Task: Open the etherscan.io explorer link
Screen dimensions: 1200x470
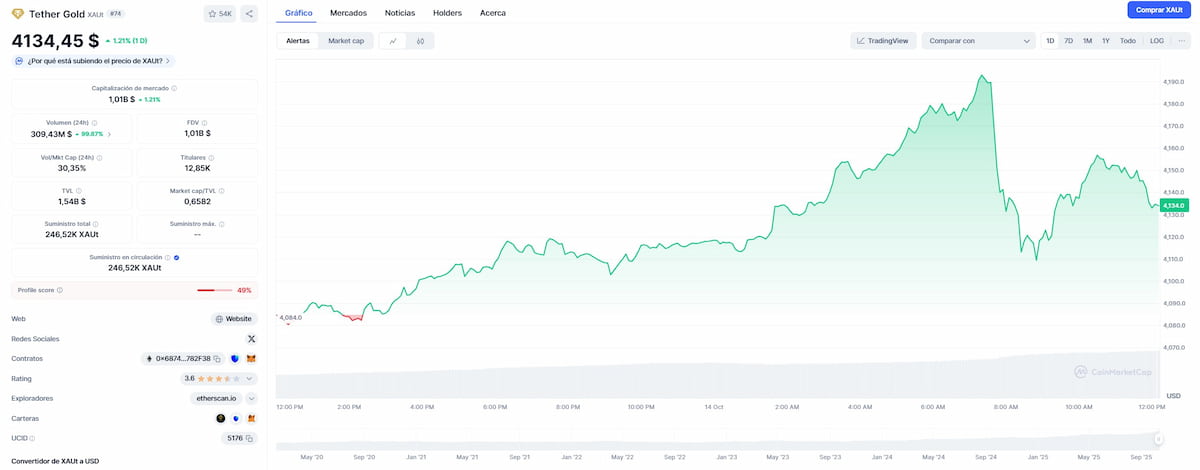Action: coord(216,398)
